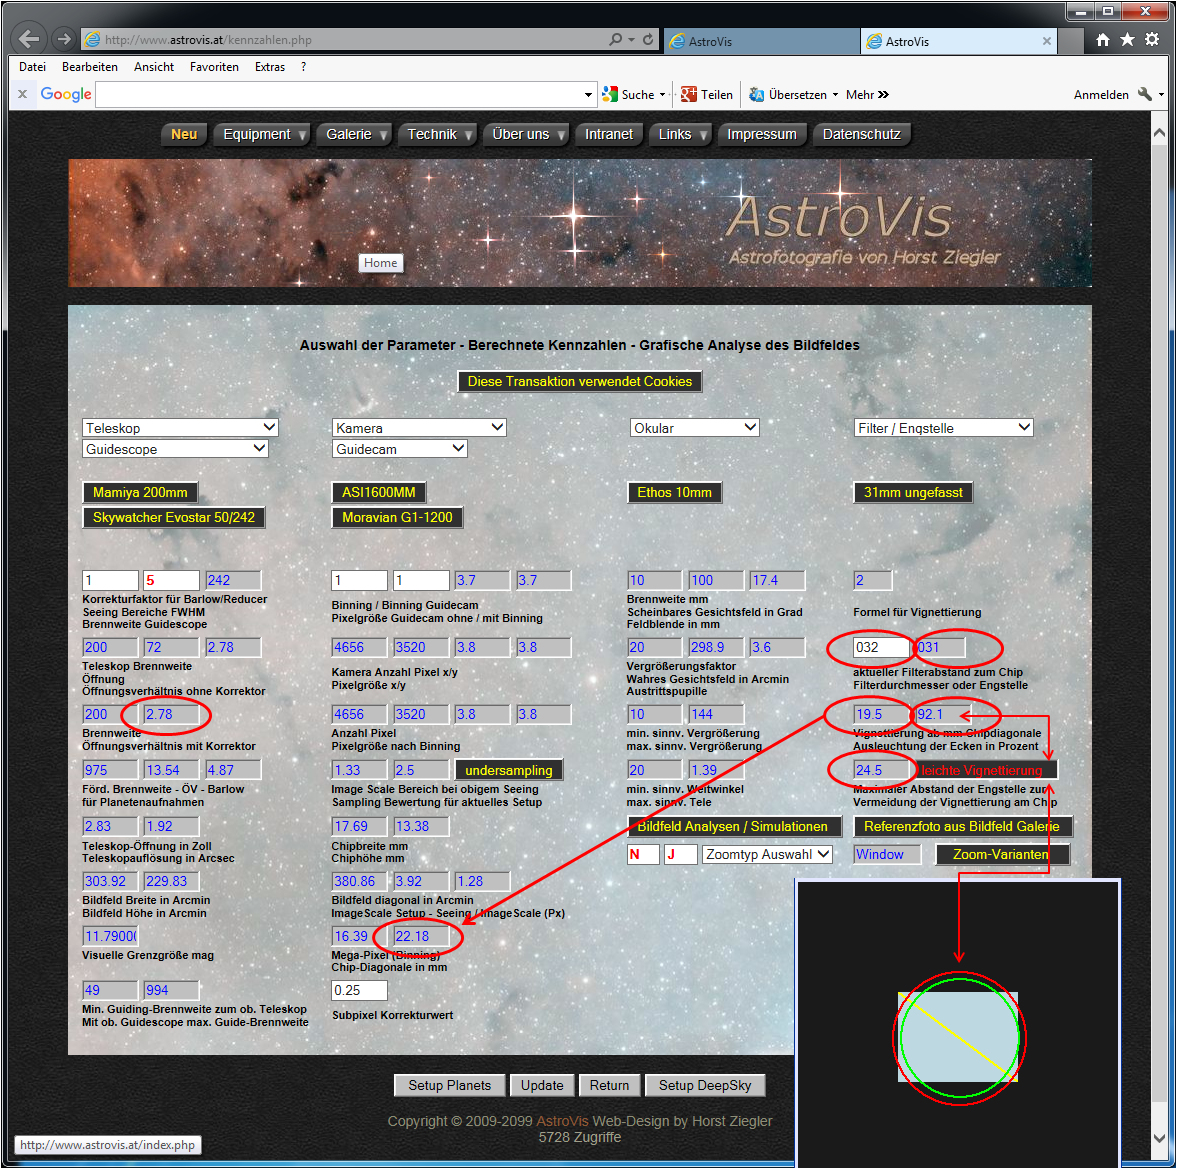
Task: Click the field-of-view simulation thumbnail
Action: (x=959, y=1023)
